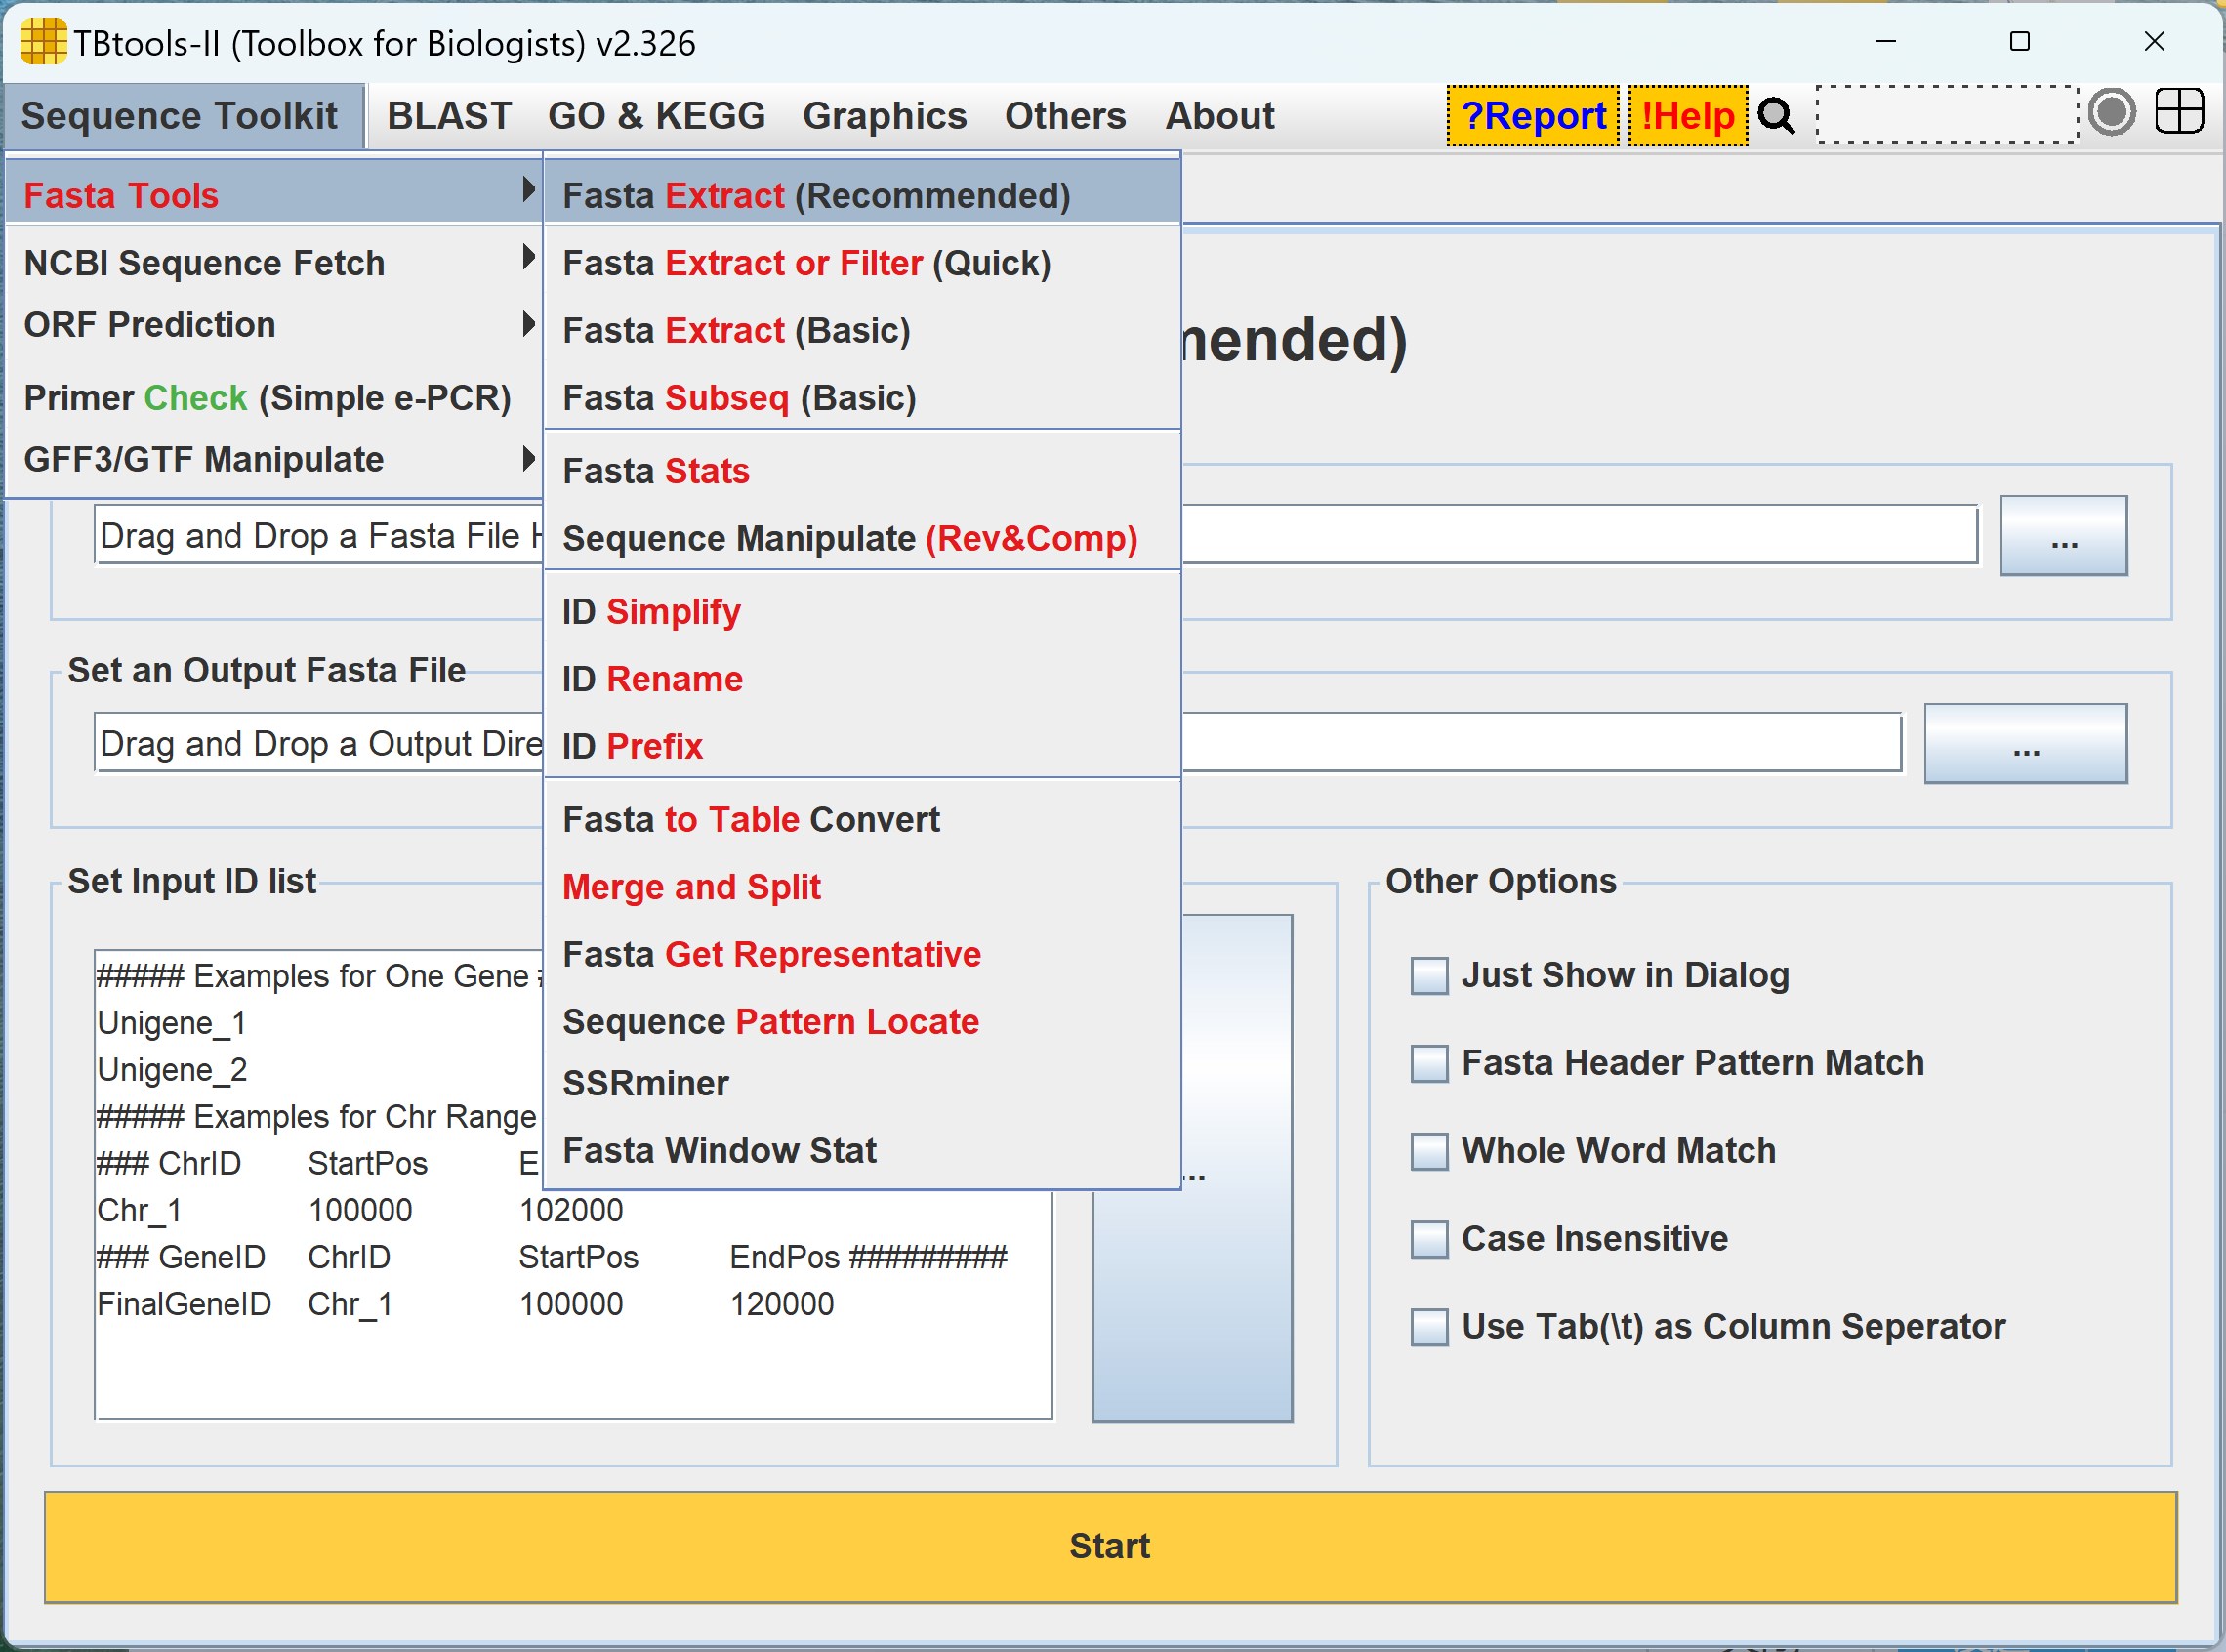Choose Merge and Split menu entry
Viewport: 2226px width, 1652px height.
coord(691,887)
